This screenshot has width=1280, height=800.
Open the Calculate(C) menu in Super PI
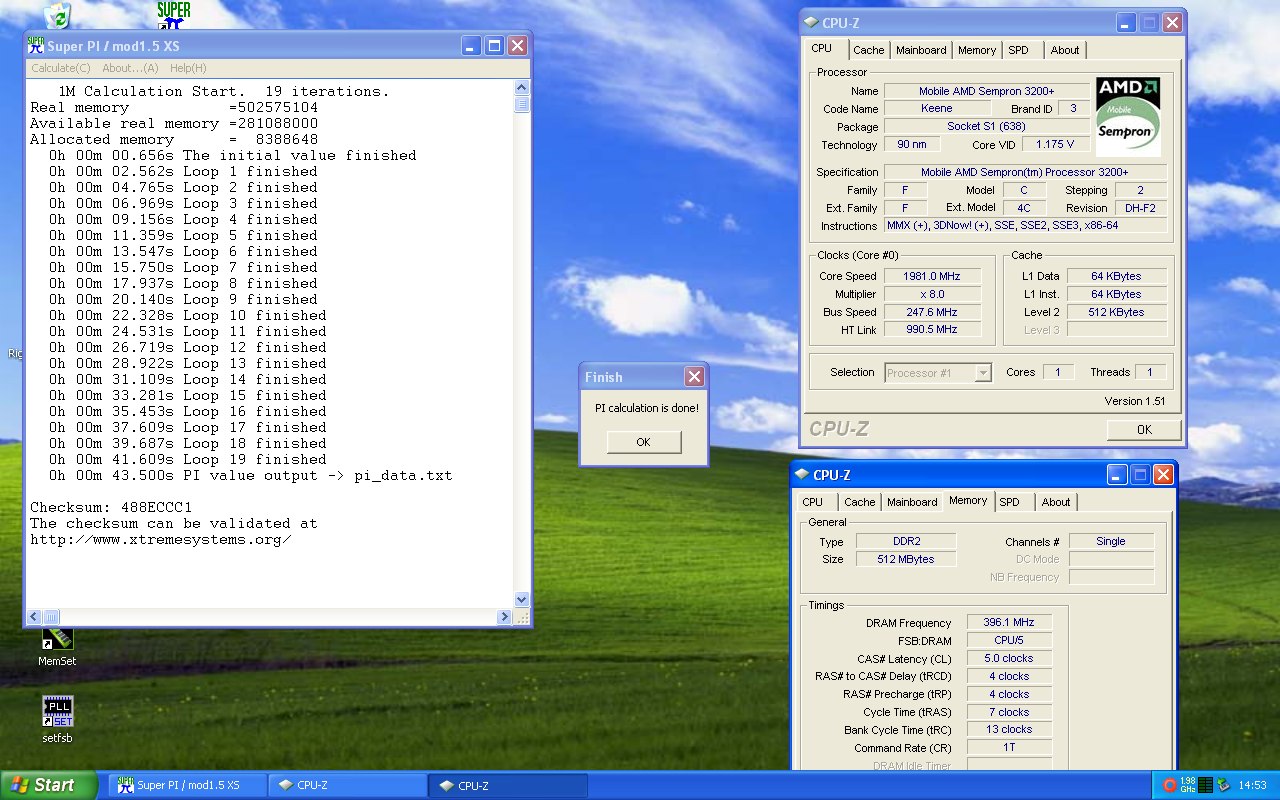(x=60, y=68)
